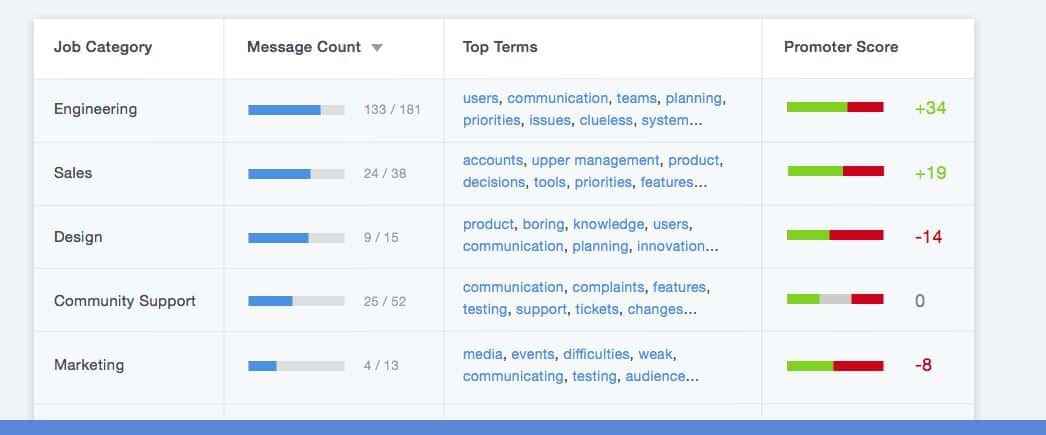Click the Marketing job category label

coord(89,365)
